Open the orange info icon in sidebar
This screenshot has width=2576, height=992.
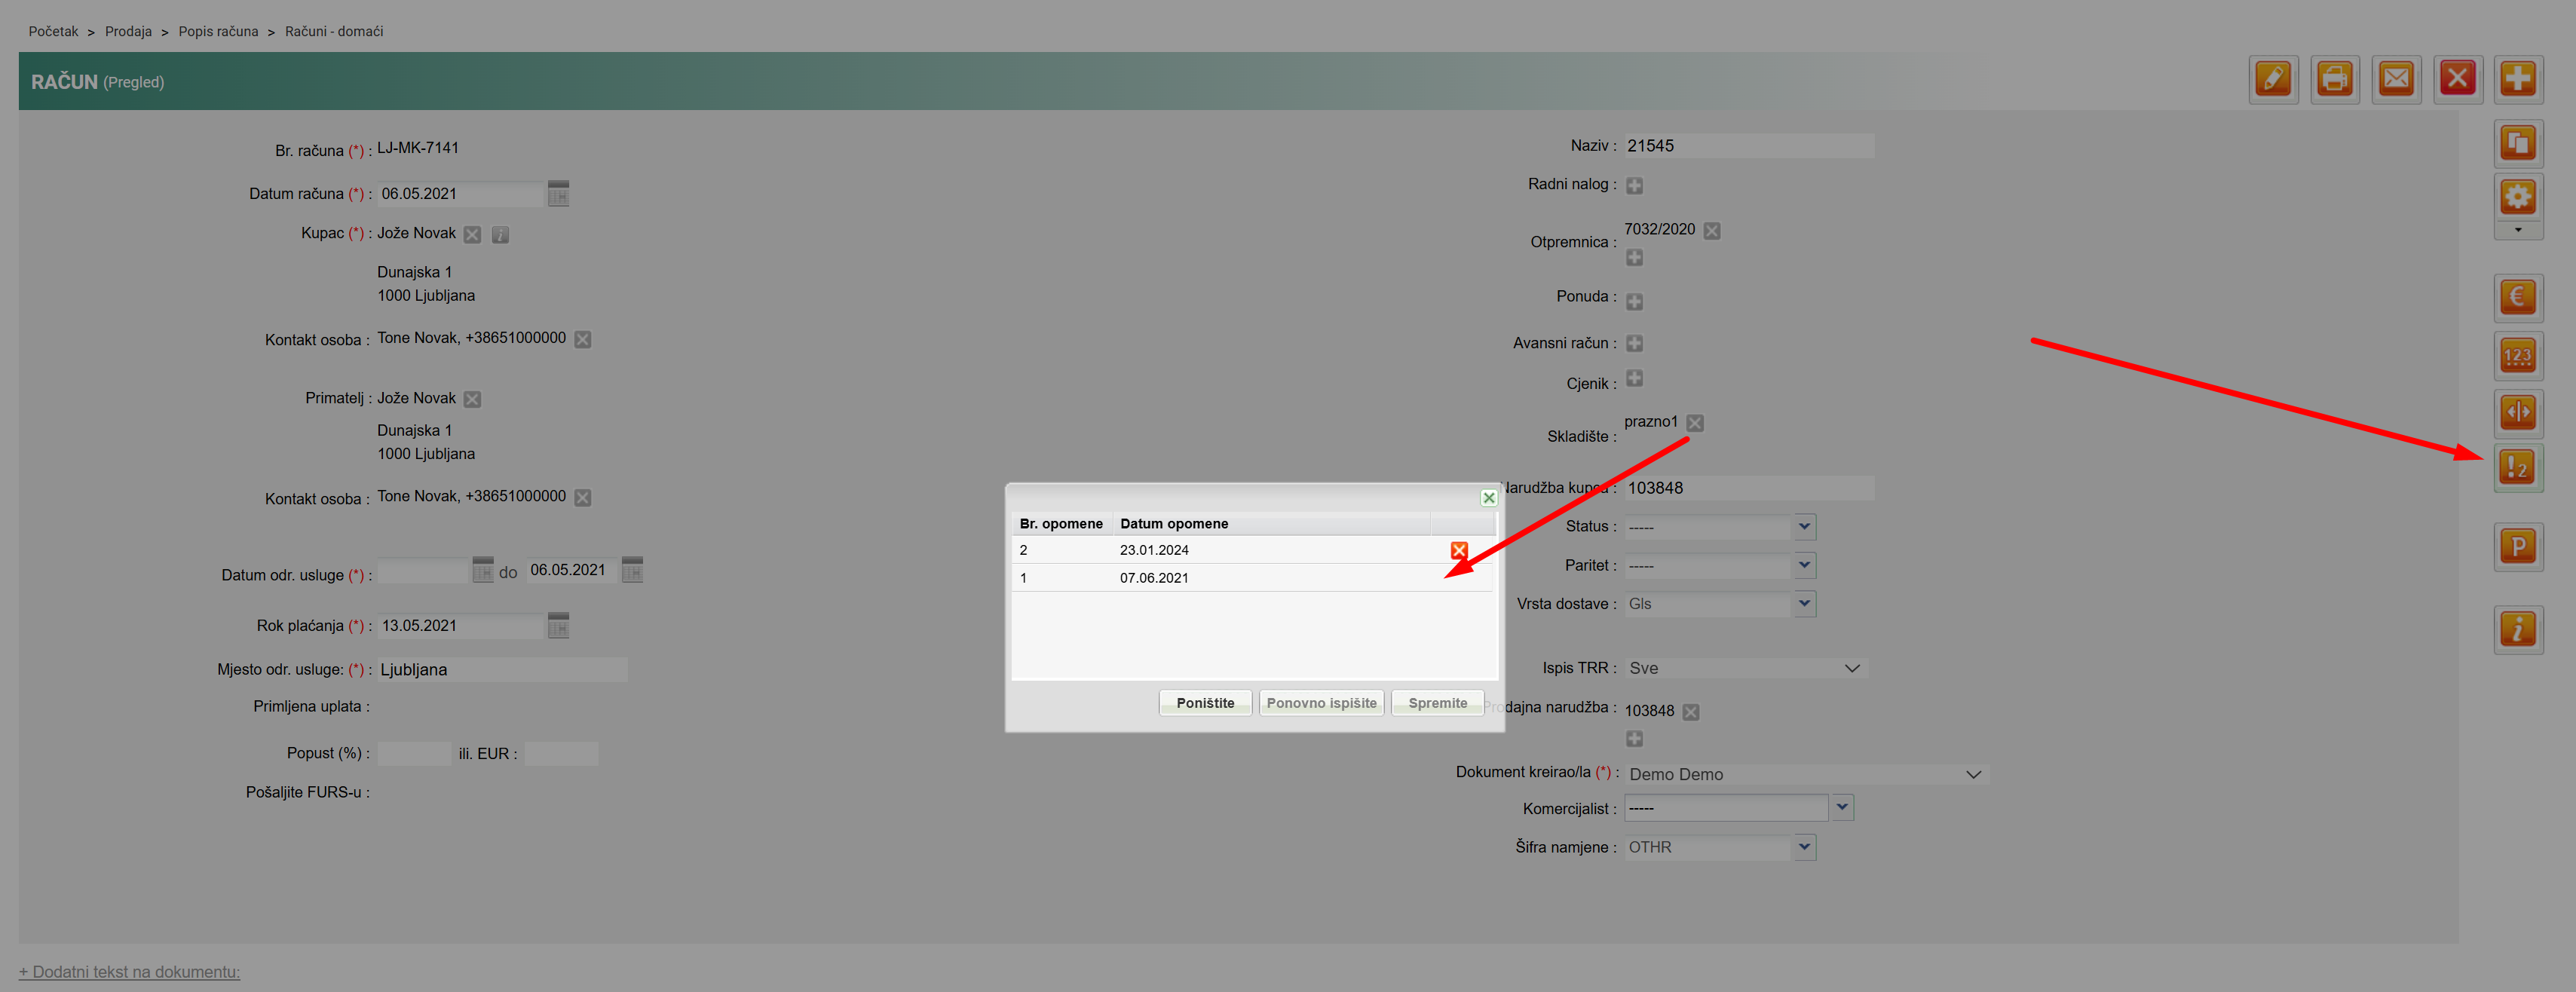pyautogui.click(x=2517, y=629)
